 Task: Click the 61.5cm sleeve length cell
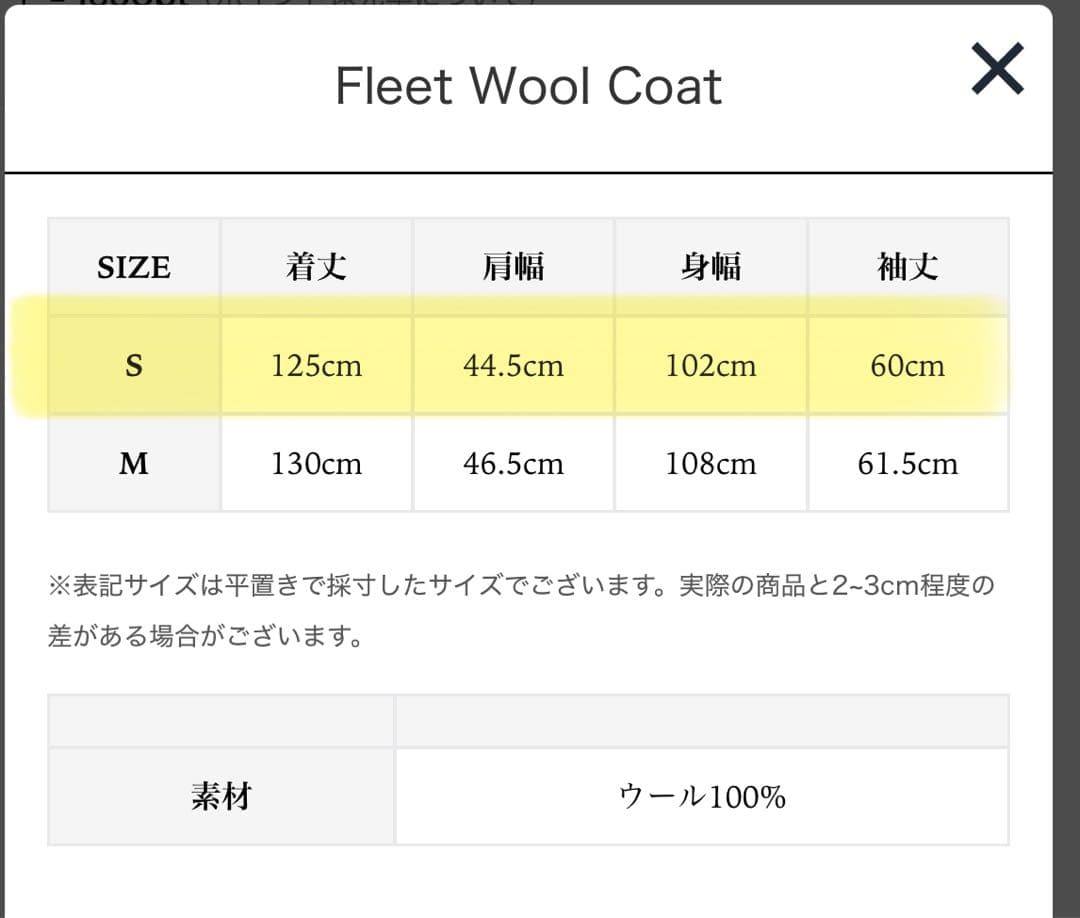[x=907, y=463]
